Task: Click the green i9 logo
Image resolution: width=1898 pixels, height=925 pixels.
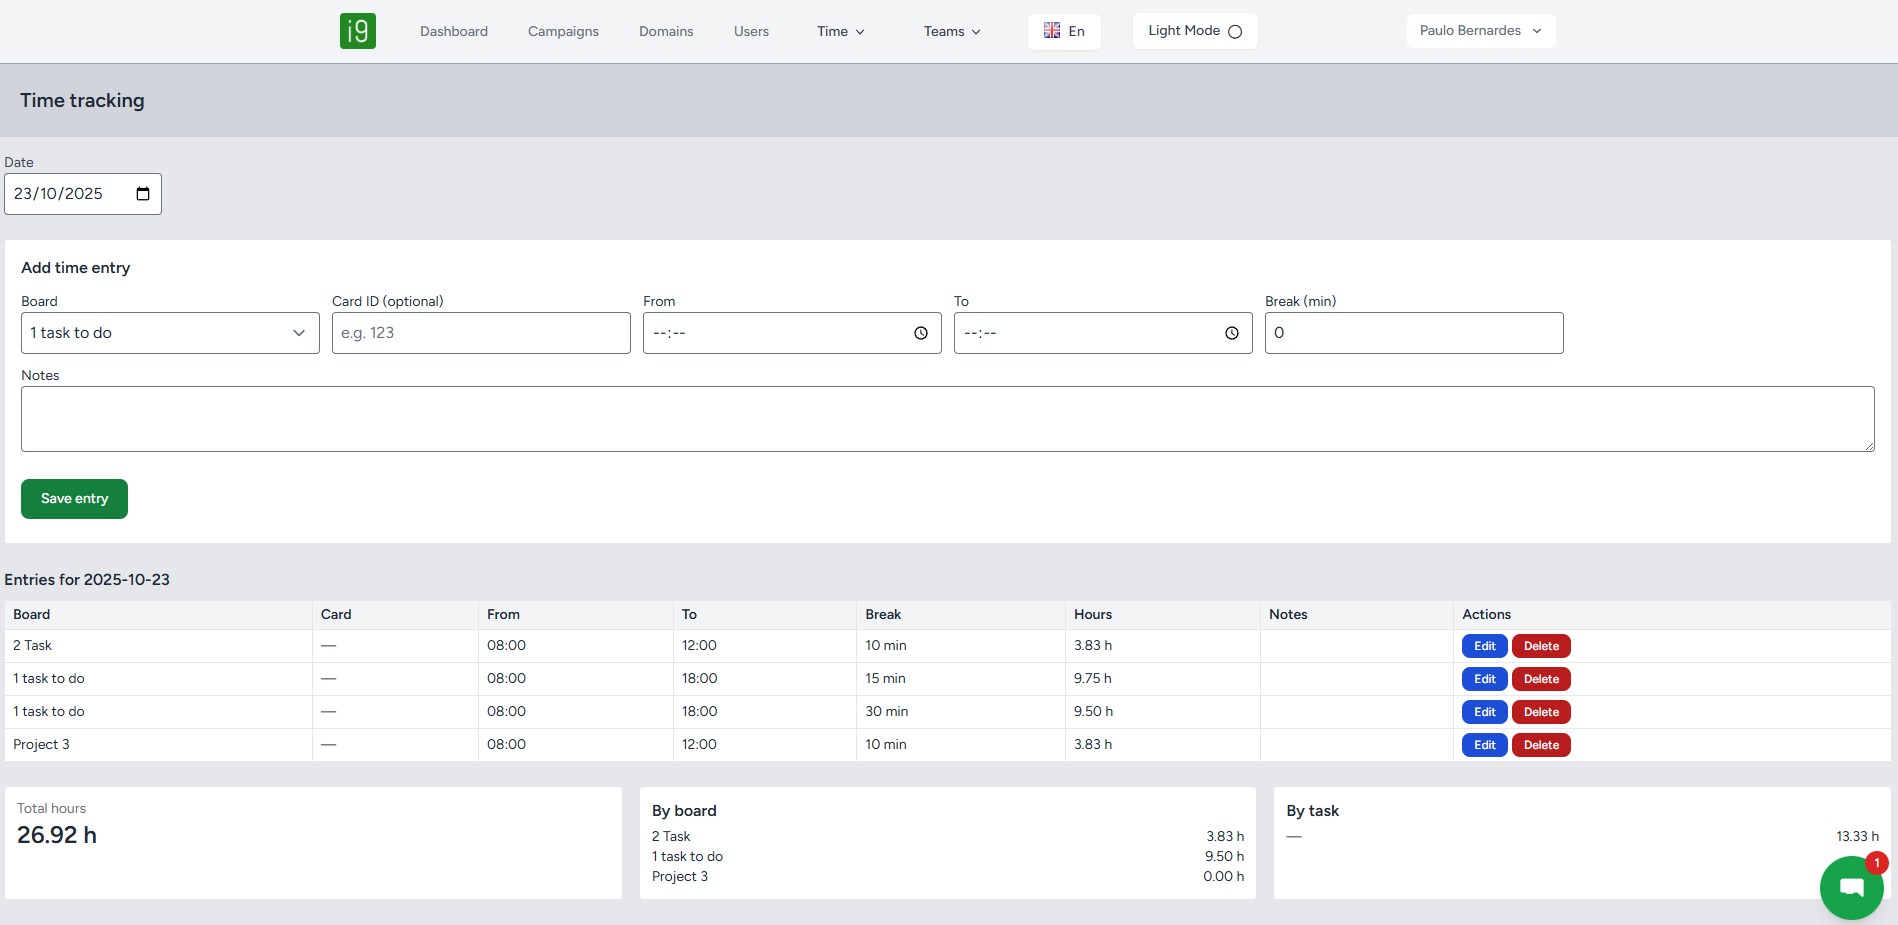Action: tap(357, 31)
